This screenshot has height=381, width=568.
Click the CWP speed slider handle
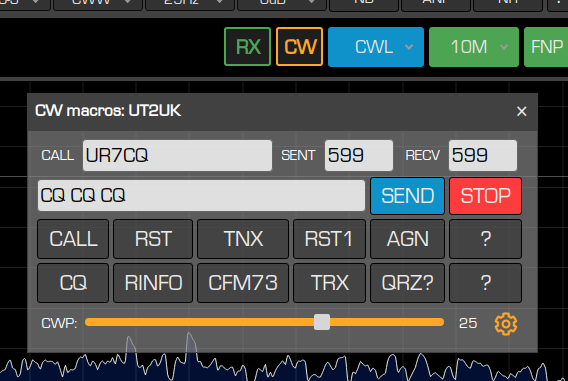pos(322,322)
